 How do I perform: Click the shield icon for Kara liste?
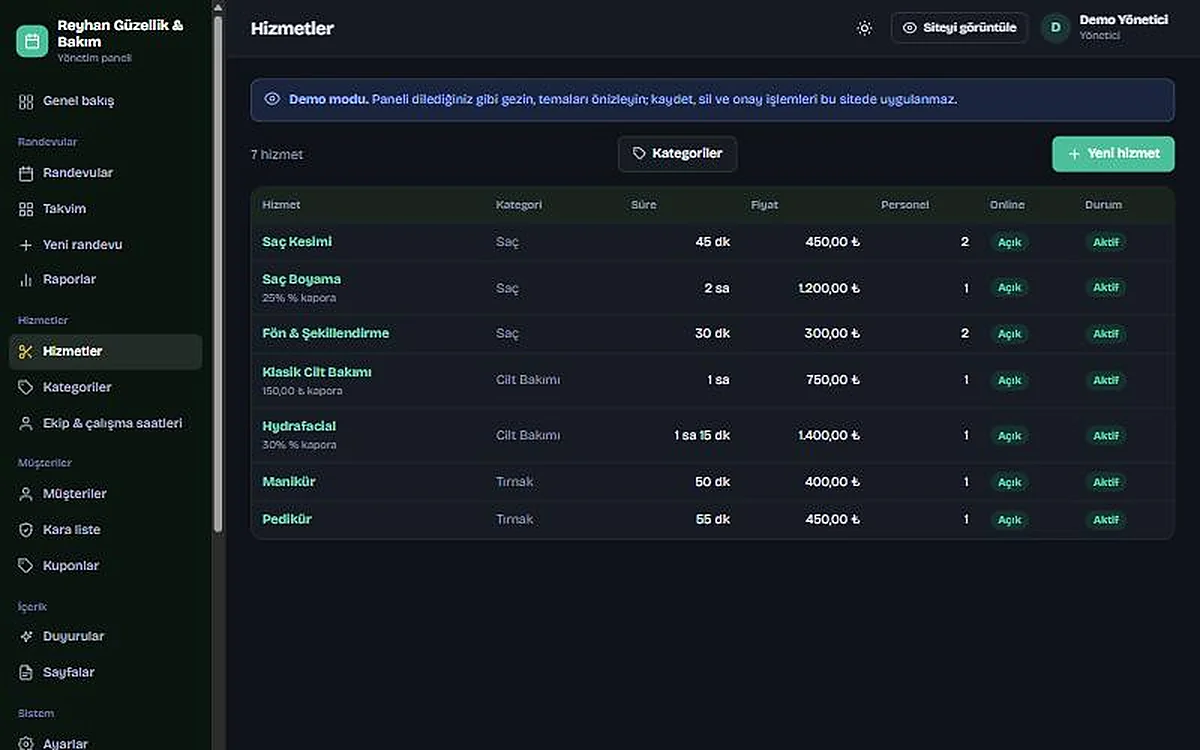[x=26, y=530]
